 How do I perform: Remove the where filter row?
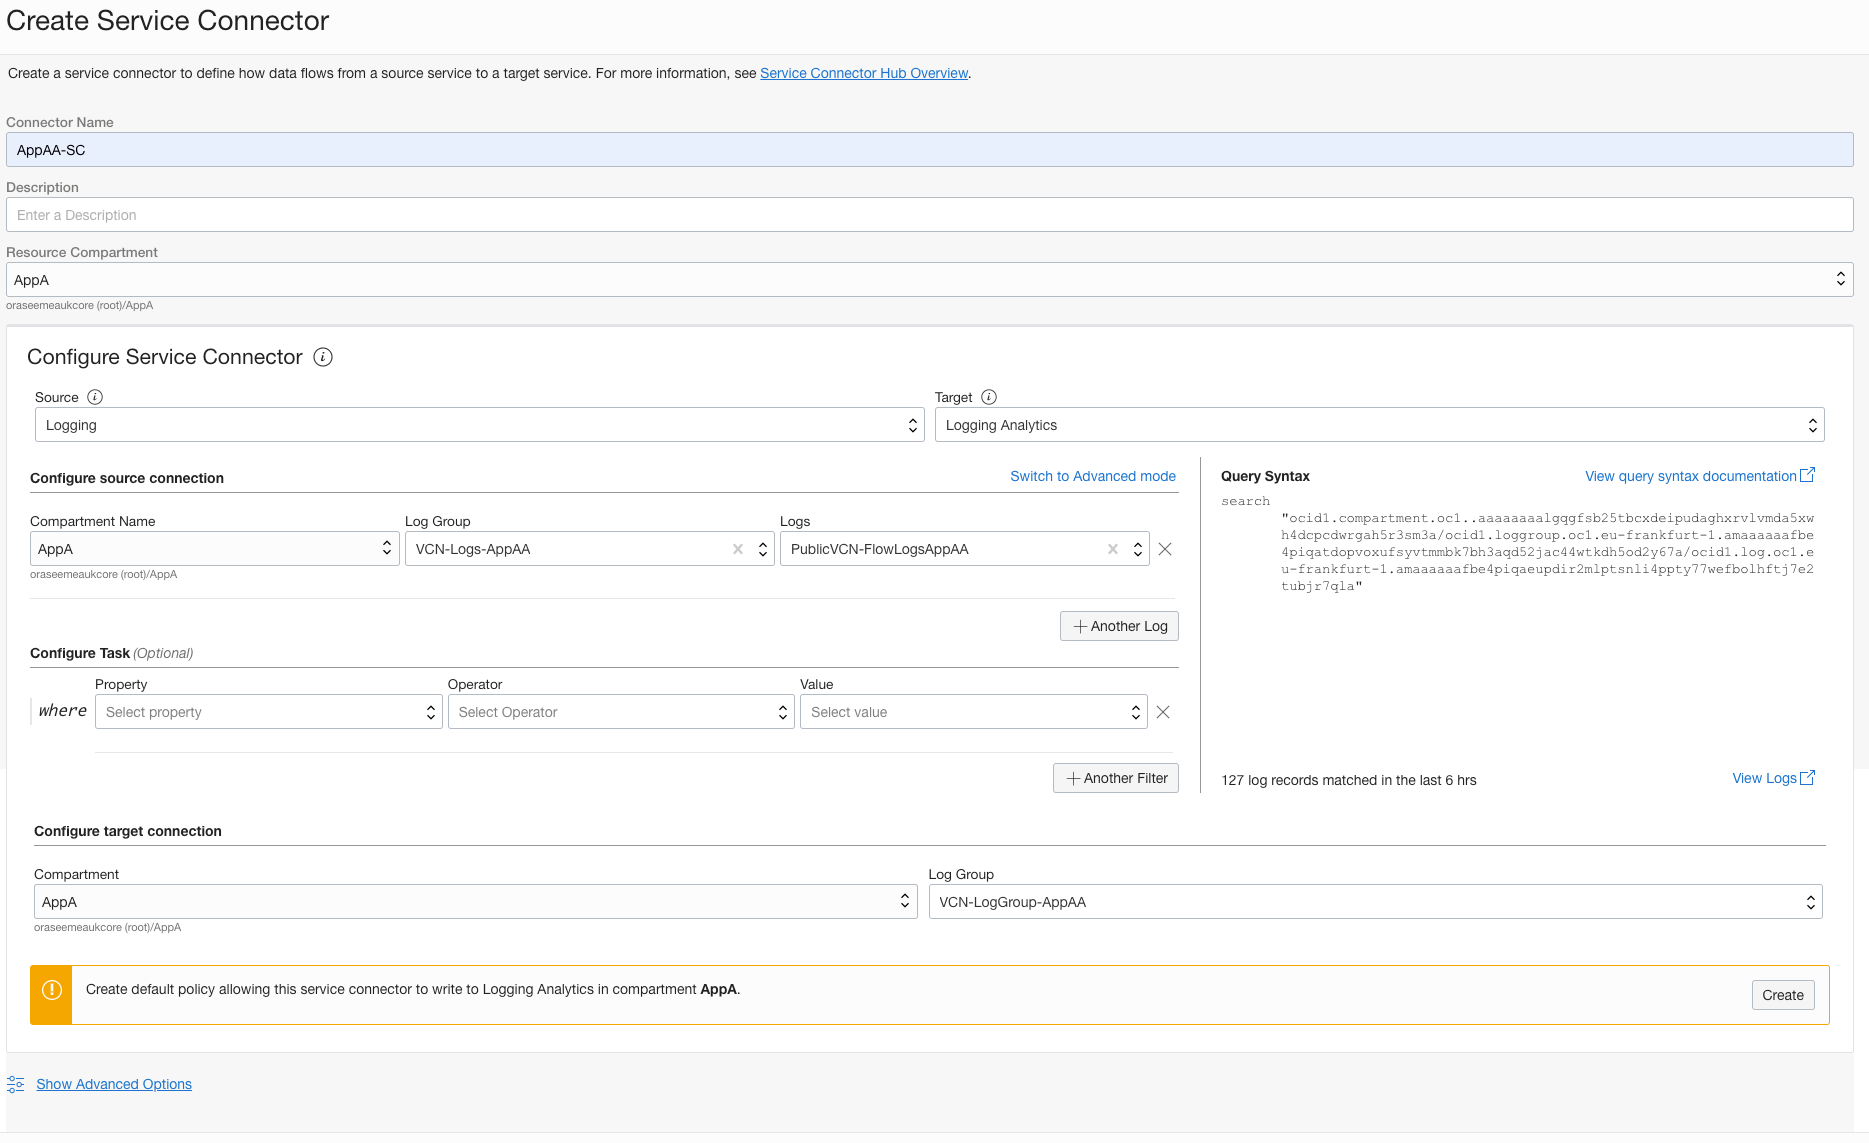[1163, 712]
